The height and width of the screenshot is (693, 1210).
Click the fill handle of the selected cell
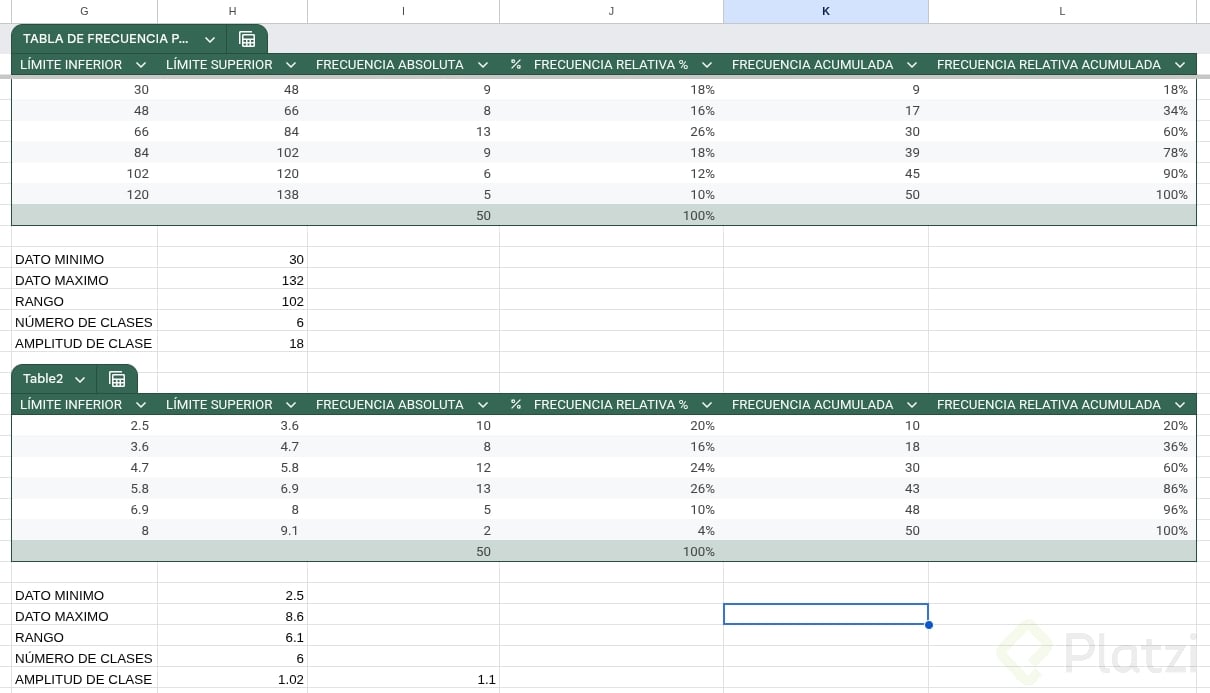click(x=929, y=625)
